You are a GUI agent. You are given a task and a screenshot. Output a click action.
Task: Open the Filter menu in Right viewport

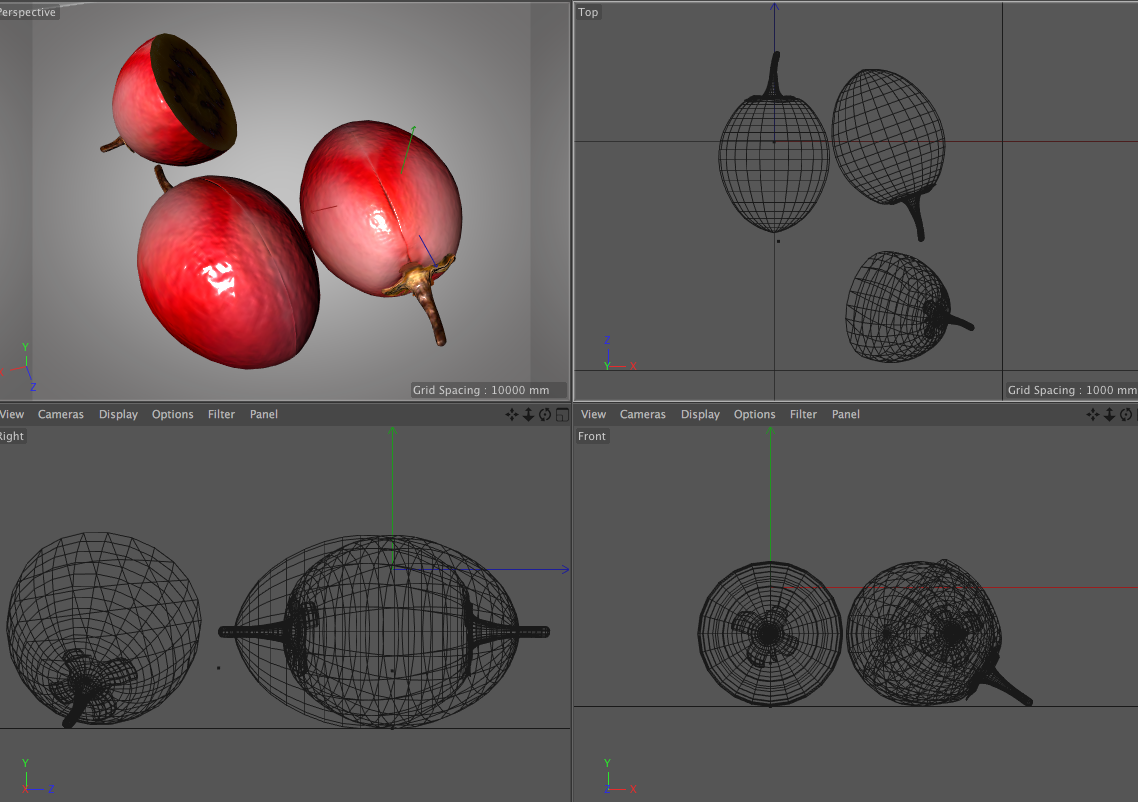point(221,414)
